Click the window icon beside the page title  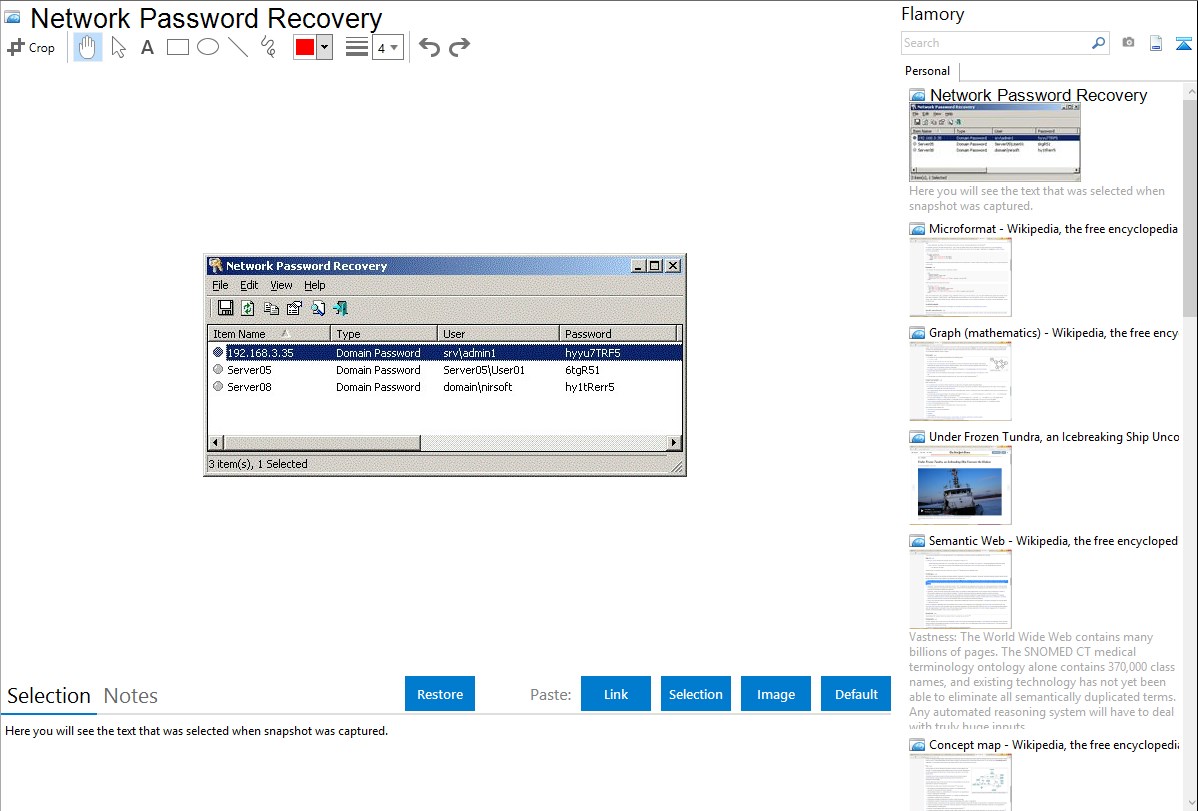click(x=13, y=17)
